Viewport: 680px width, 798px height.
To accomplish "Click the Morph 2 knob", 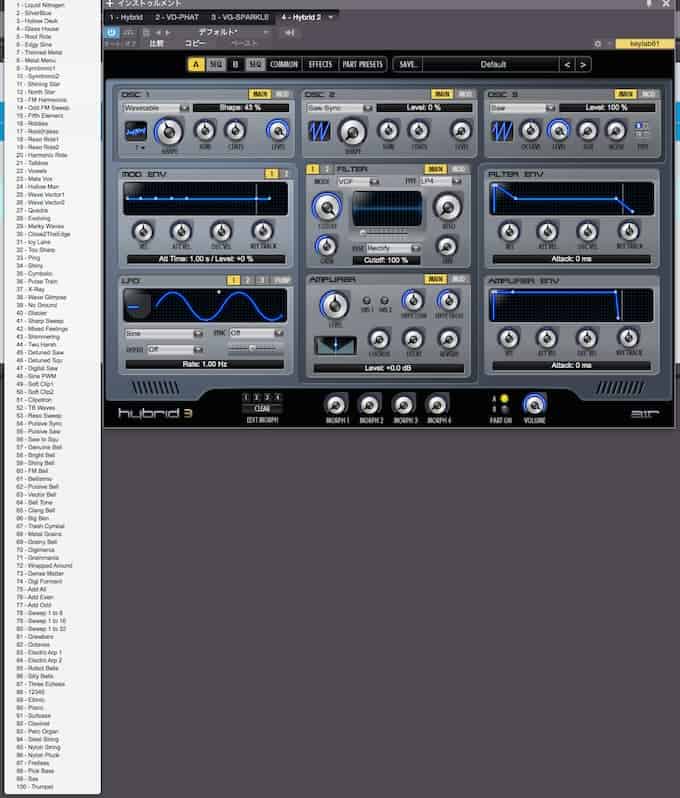I will pos(370,405).
